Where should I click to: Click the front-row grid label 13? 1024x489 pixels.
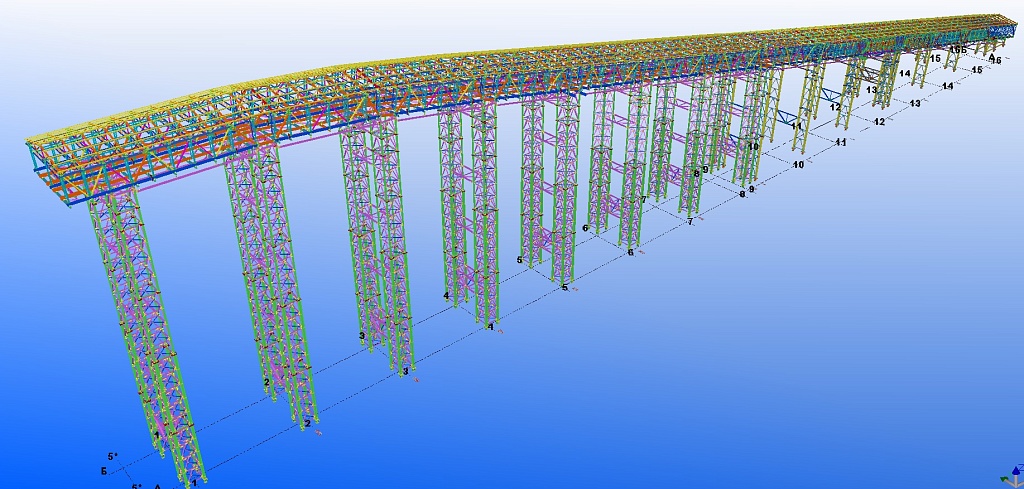click(x=914, y=103)
